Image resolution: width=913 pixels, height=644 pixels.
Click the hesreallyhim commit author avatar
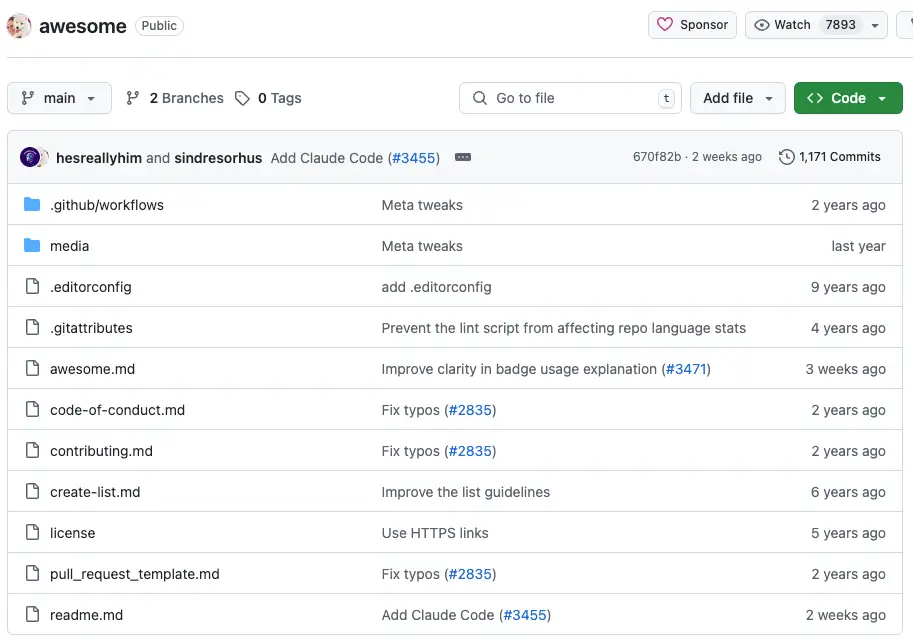pyautogui.click(x=30, y=157)
